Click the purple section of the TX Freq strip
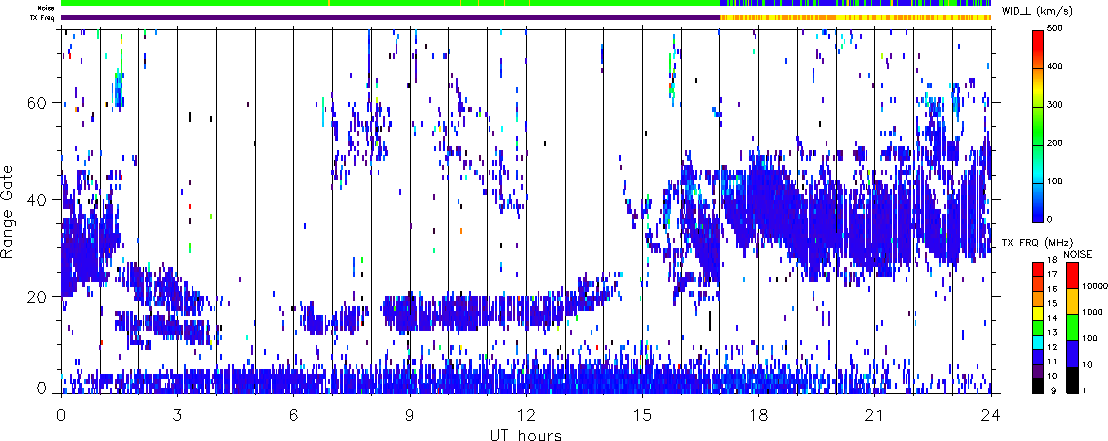 (x=390, y=17)
